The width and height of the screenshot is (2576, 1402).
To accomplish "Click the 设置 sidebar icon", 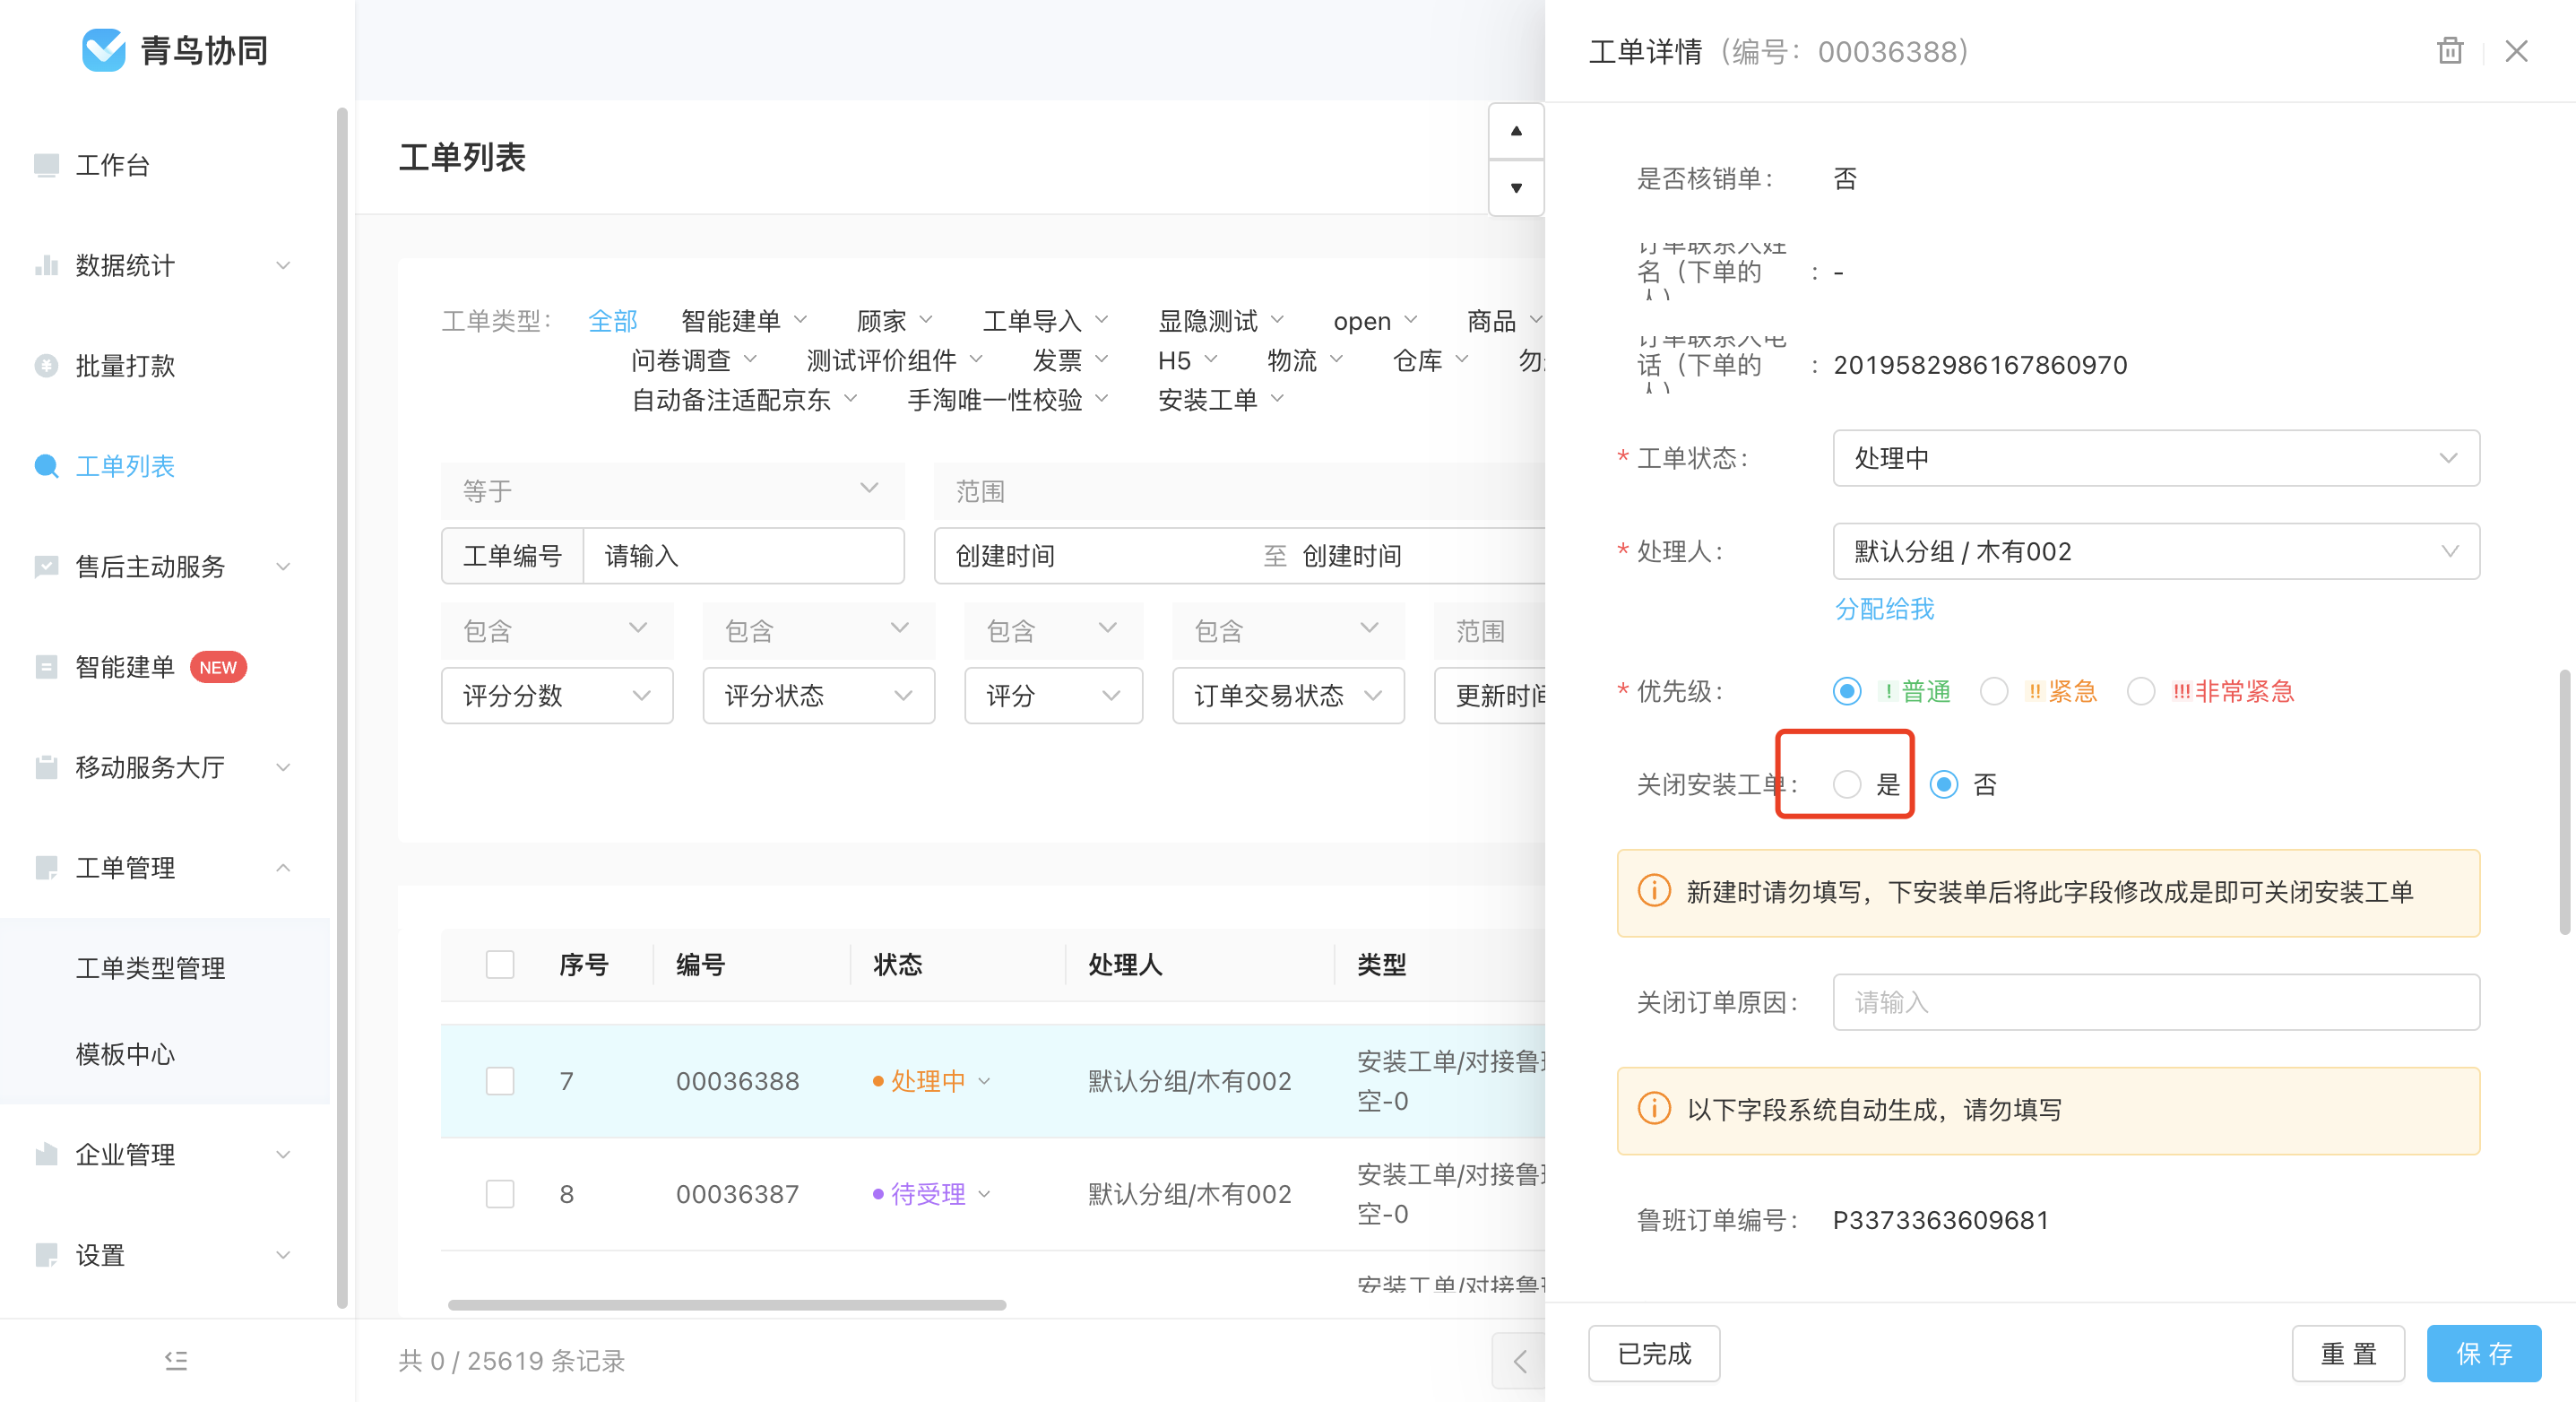I will click(x=46, y=1255).
